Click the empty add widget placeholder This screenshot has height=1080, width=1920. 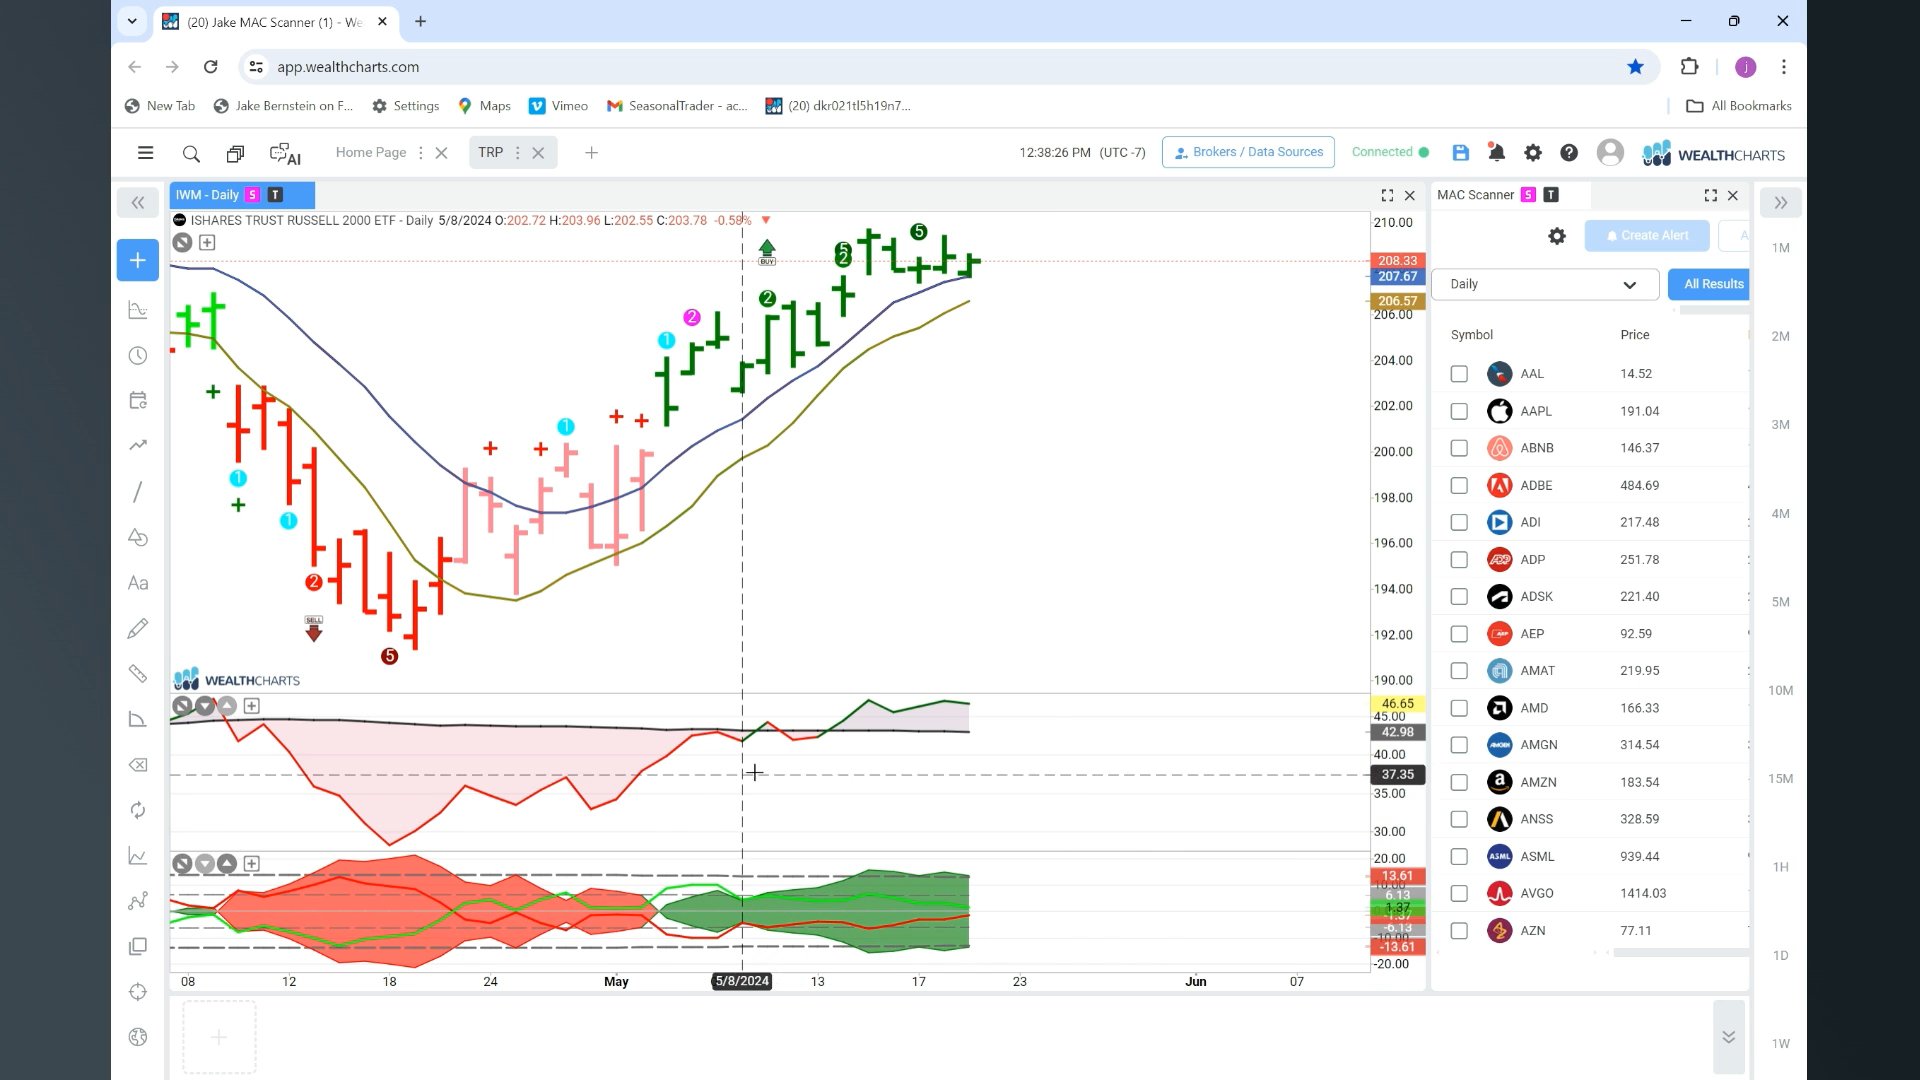point(219,1037)
